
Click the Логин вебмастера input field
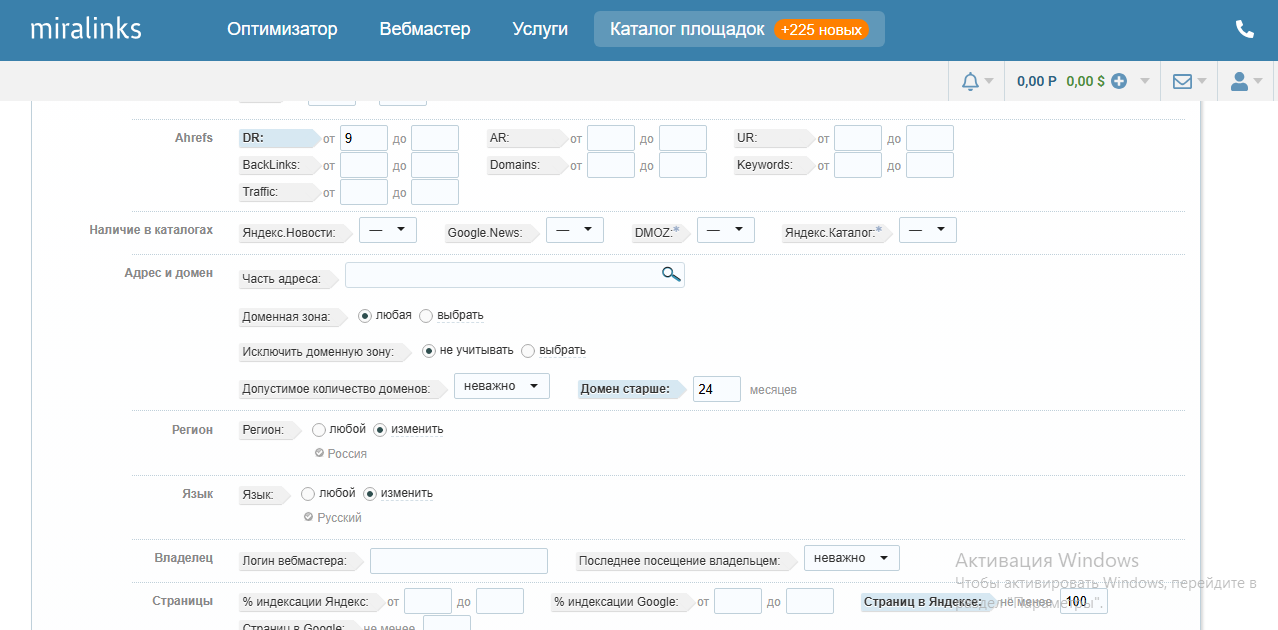(458, 561)
